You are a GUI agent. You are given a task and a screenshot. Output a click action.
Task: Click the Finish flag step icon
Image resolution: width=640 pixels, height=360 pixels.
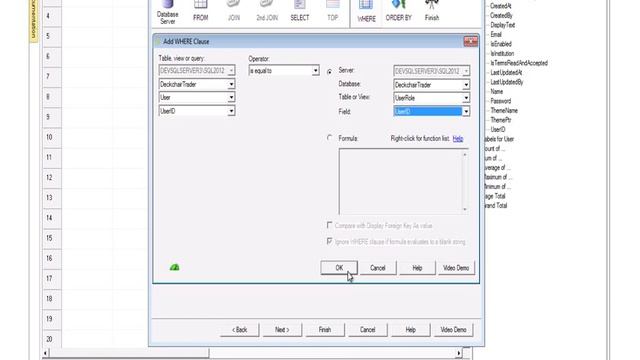[431, 11]
